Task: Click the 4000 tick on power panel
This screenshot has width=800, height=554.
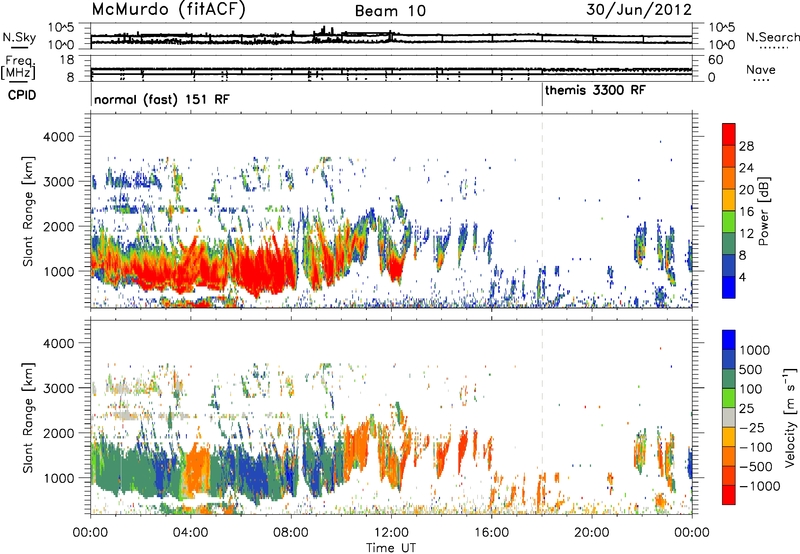Action: coord(59,137)
